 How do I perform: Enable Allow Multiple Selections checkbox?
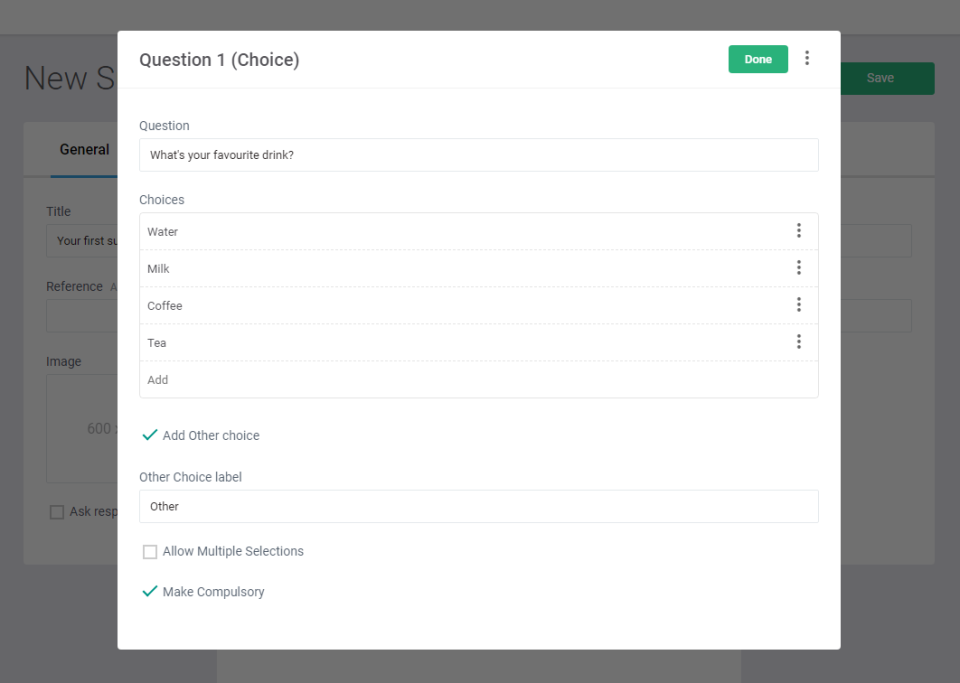(150, 551)
